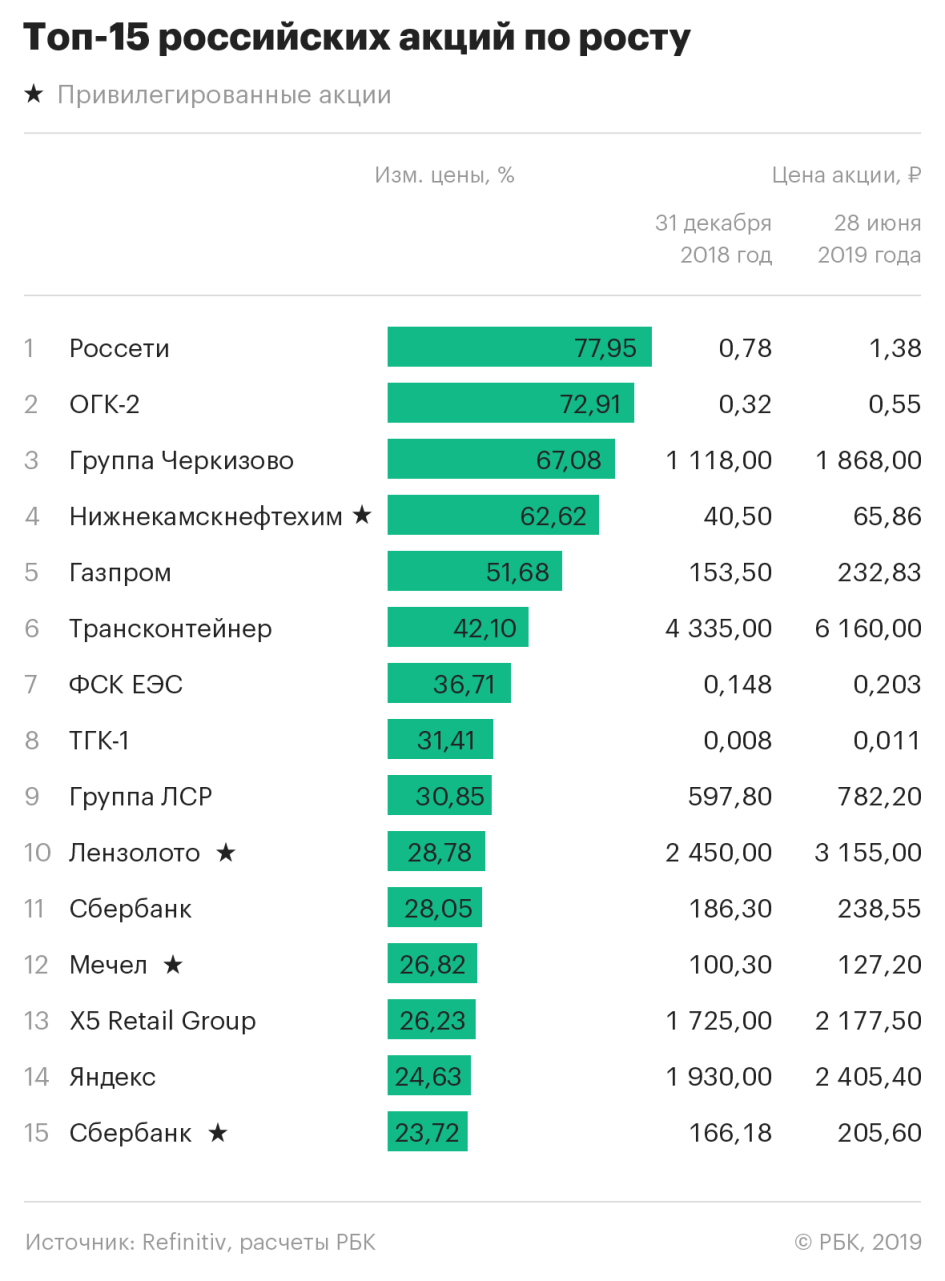The width and height of the screenshot is (945, 1281).
Task: Select the Трансконтейнер company name
Action: tap(170, 629)
